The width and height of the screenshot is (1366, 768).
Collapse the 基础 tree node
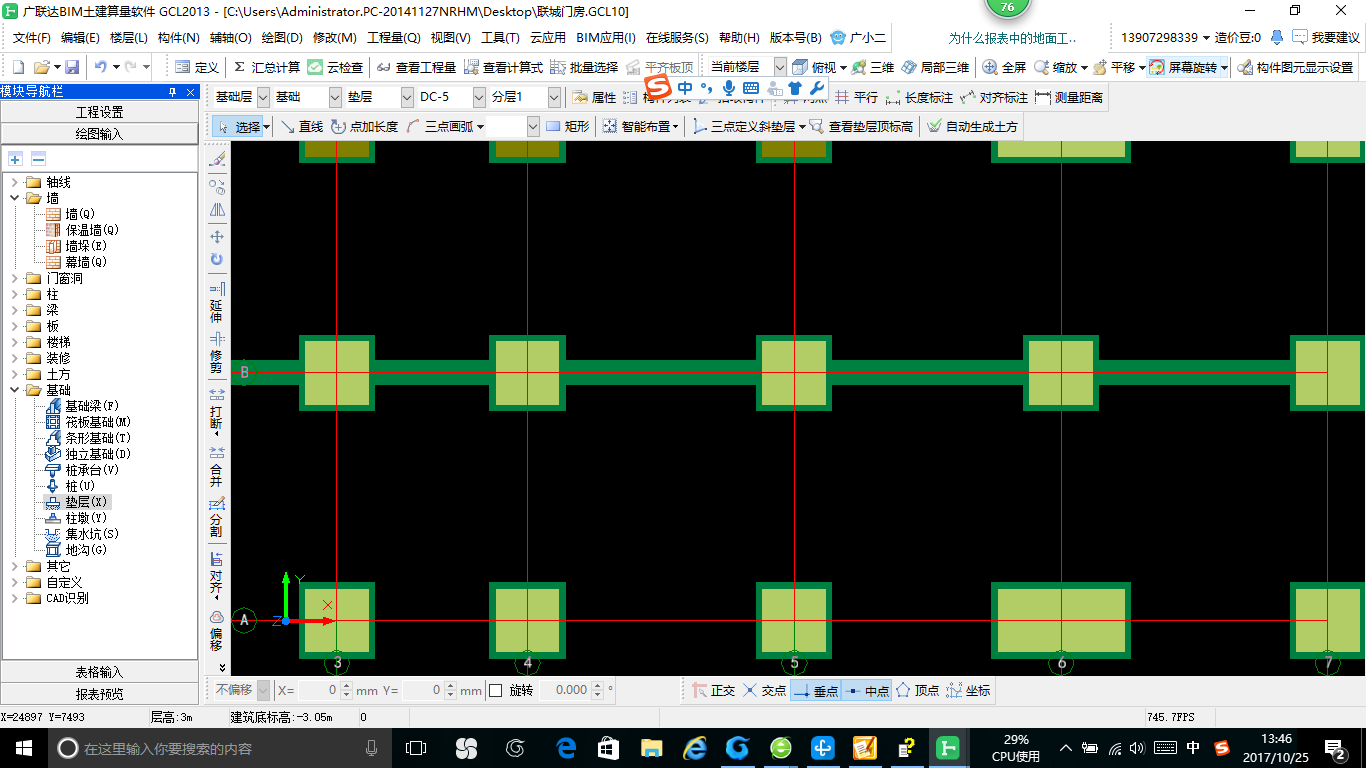click(x=14, y=390)
